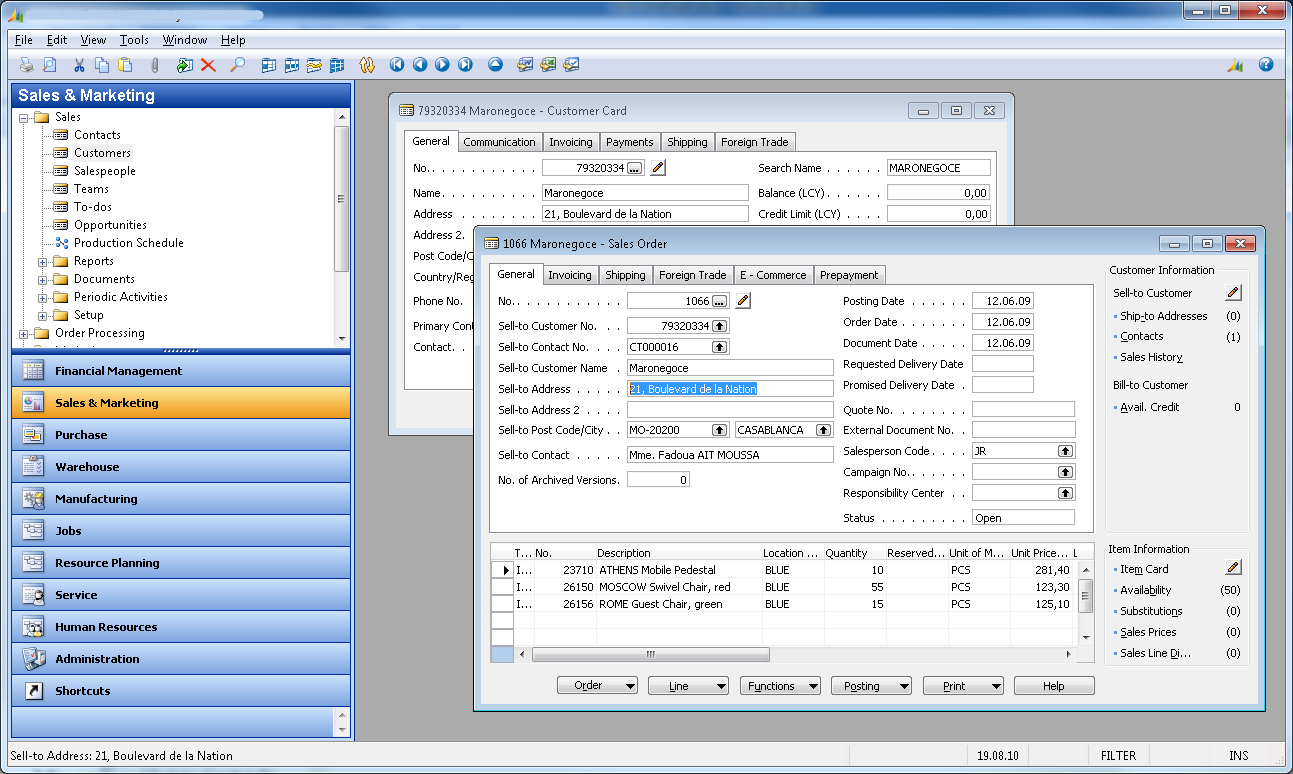Open the Window menu
1293x774 pixels.
(x=185, y=40)
